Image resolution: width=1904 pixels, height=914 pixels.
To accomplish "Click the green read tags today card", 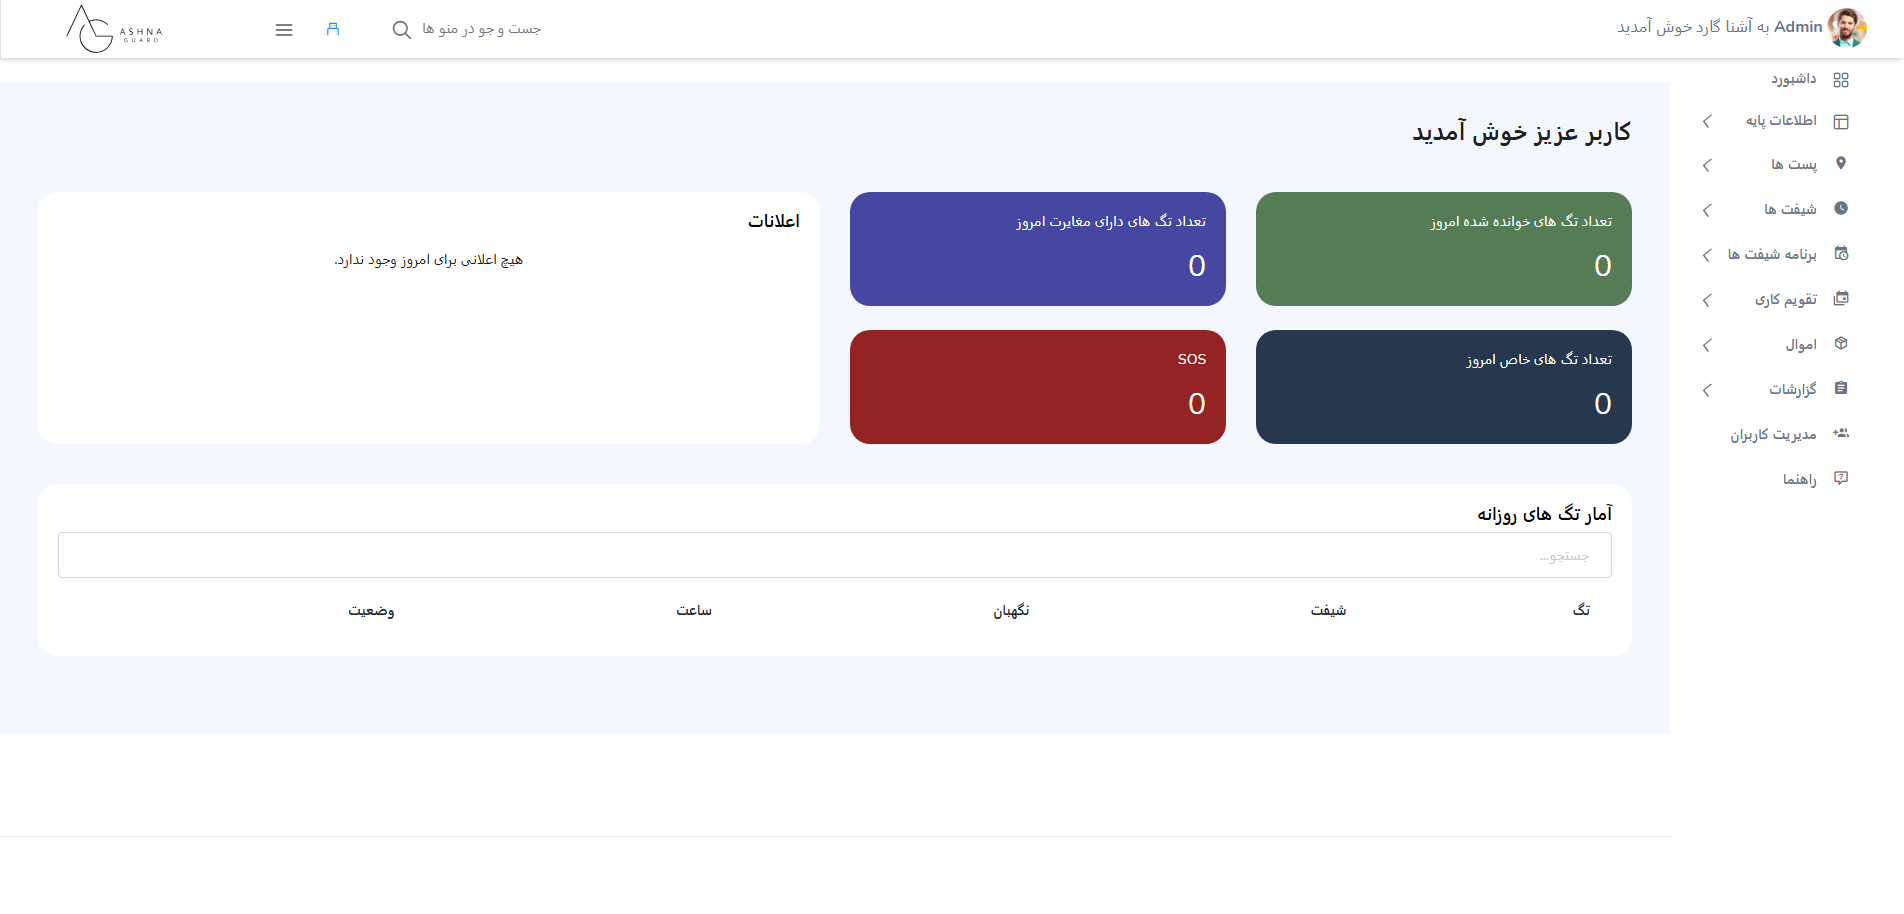I will tap(1444, 249).
